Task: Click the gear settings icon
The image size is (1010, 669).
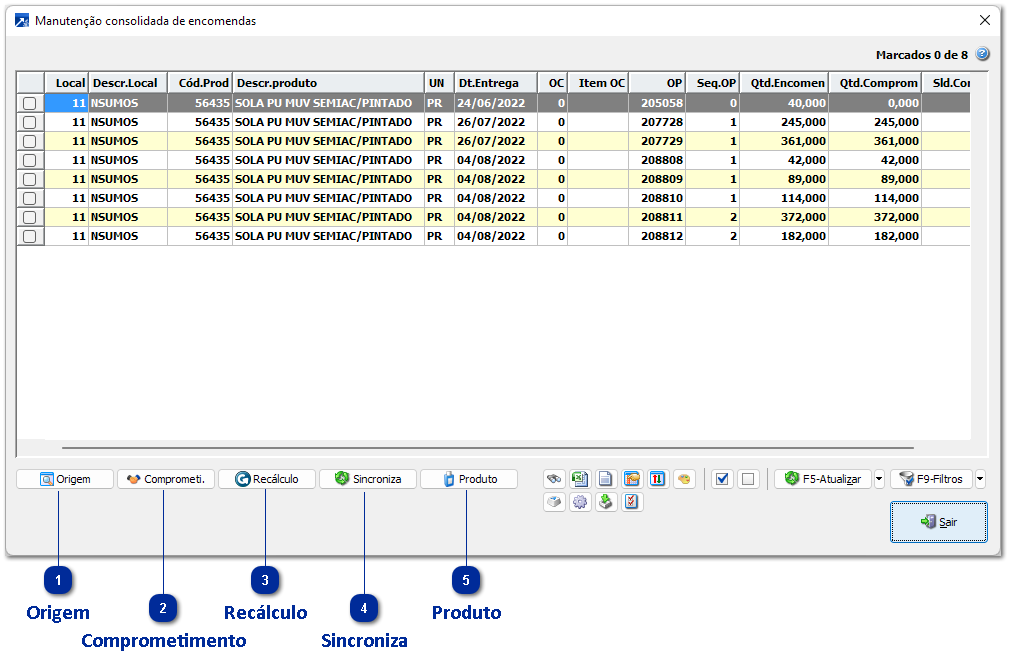Action: point(580,502)
